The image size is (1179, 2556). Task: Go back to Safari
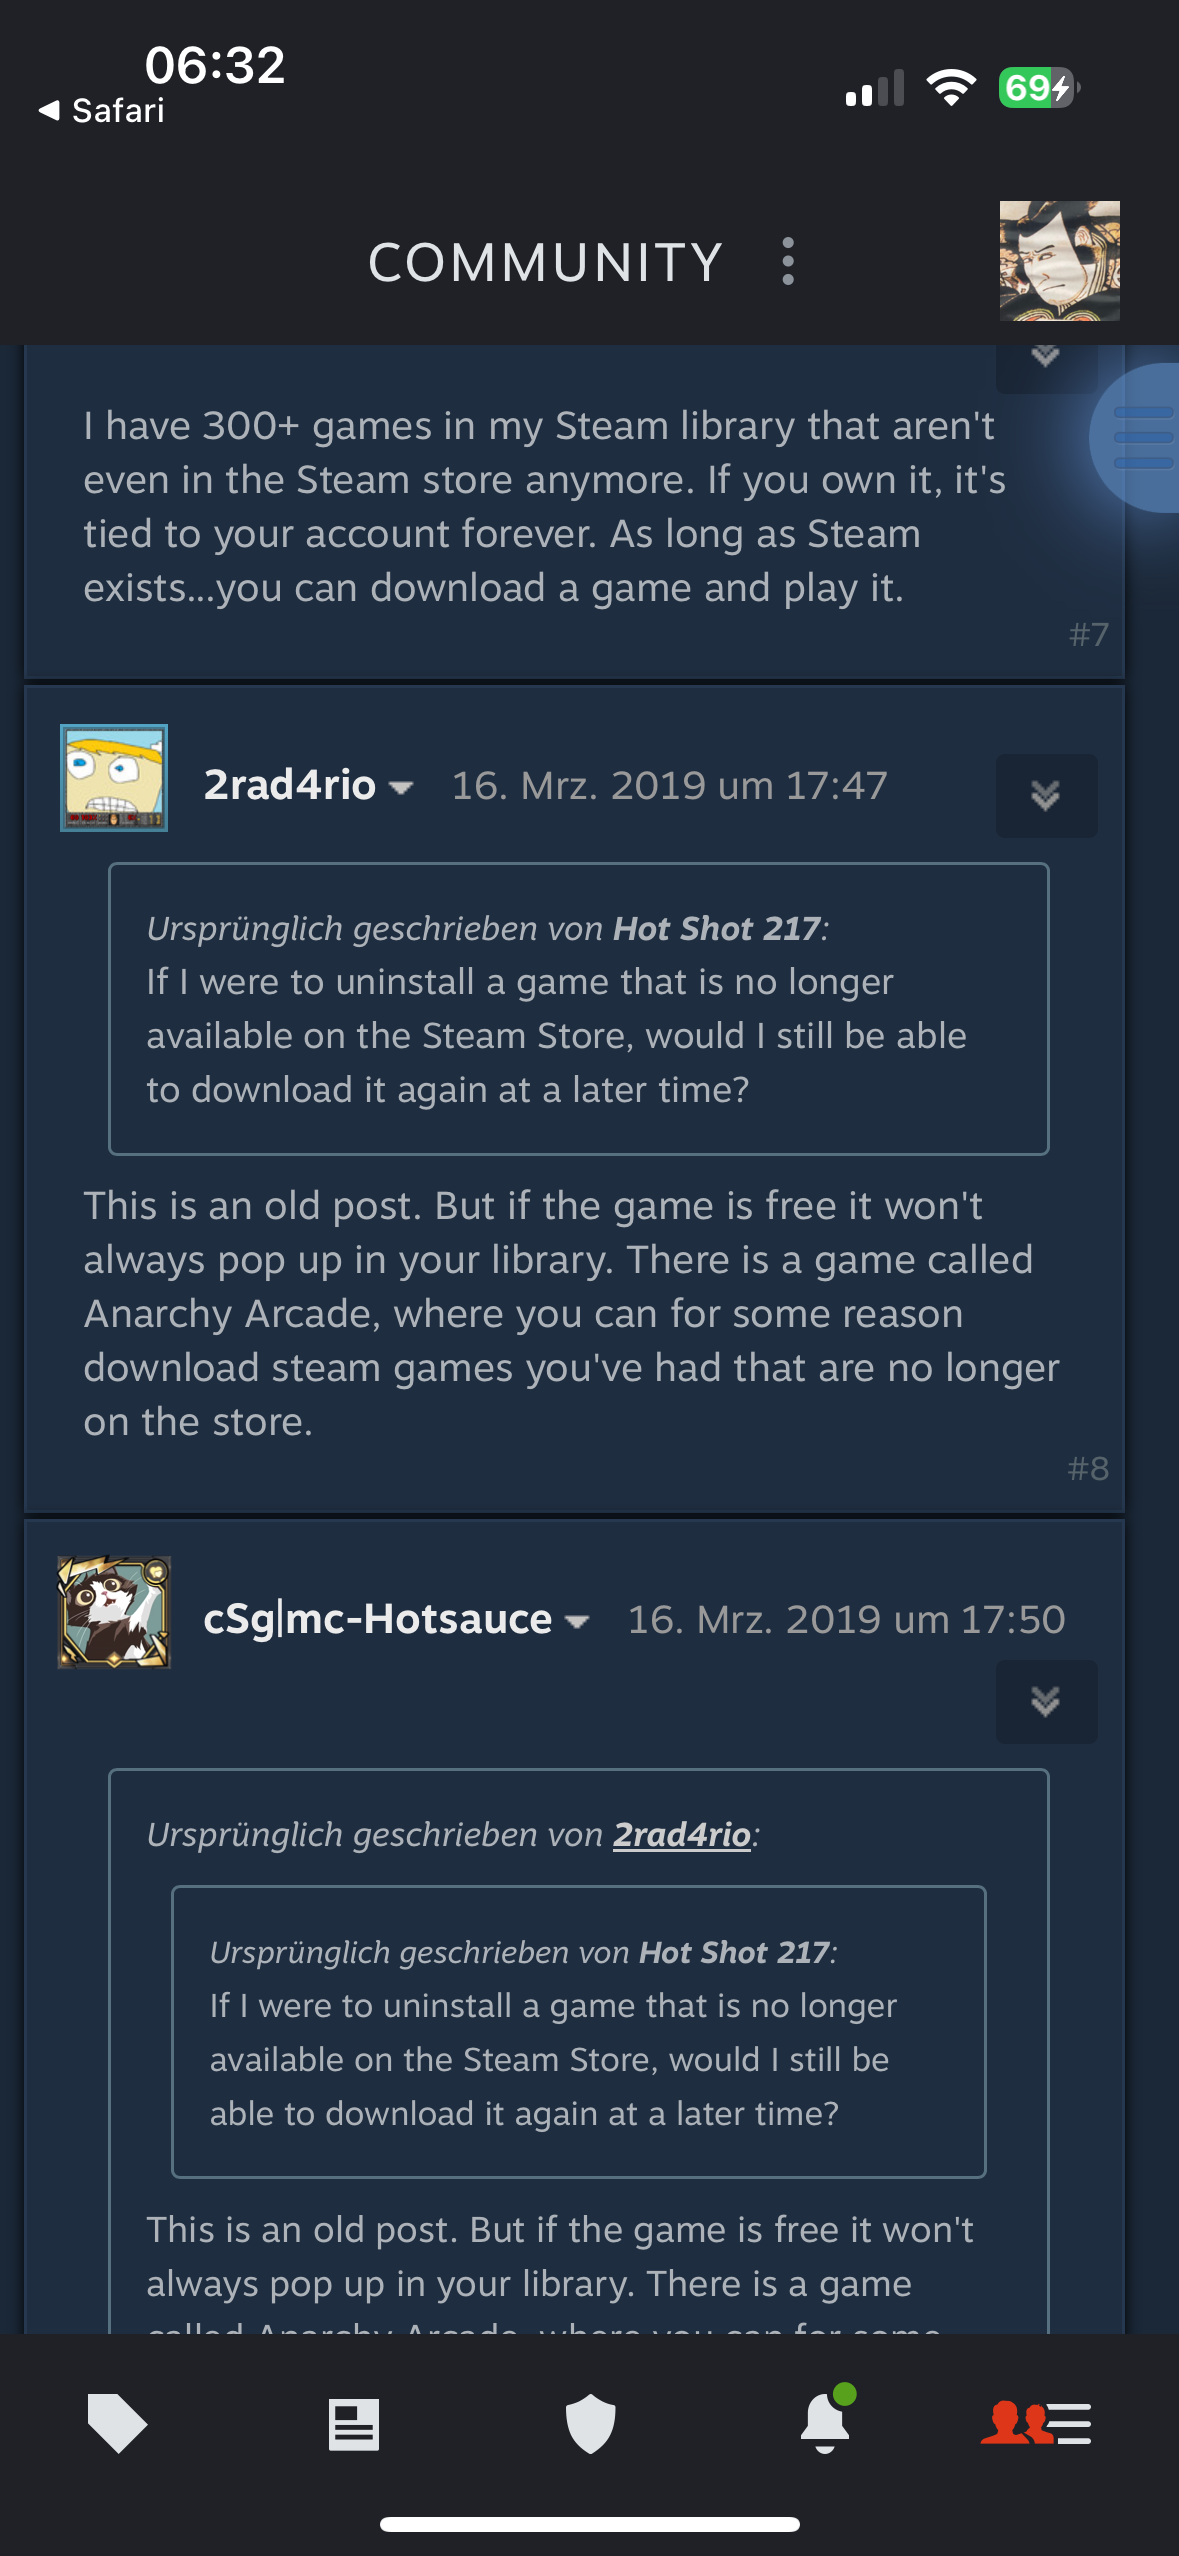(x=101, y=110)
